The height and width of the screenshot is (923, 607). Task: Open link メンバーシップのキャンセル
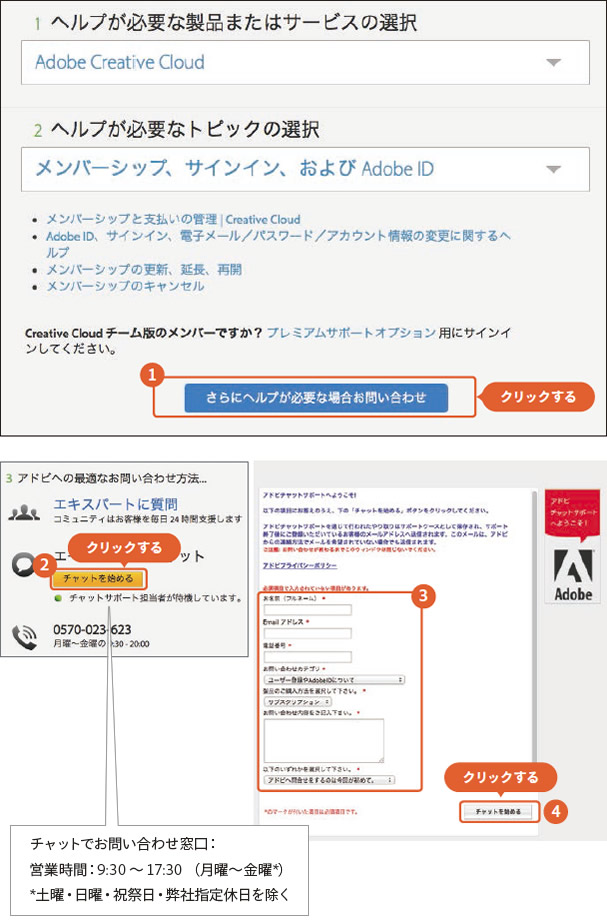(125, 286)
